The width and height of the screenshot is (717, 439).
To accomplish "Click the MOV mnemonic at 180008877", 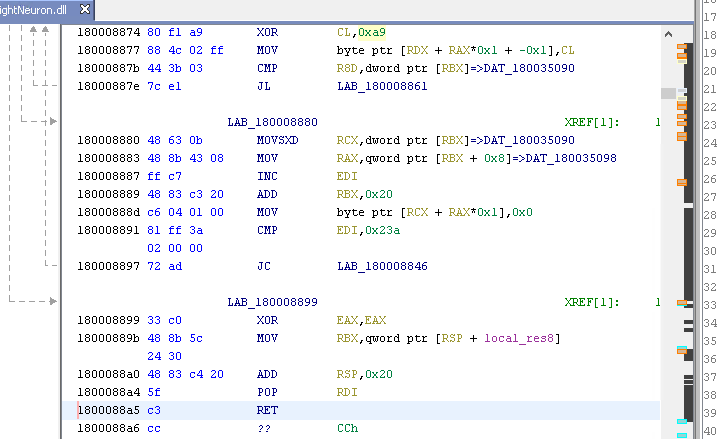I will coord(267,50).
